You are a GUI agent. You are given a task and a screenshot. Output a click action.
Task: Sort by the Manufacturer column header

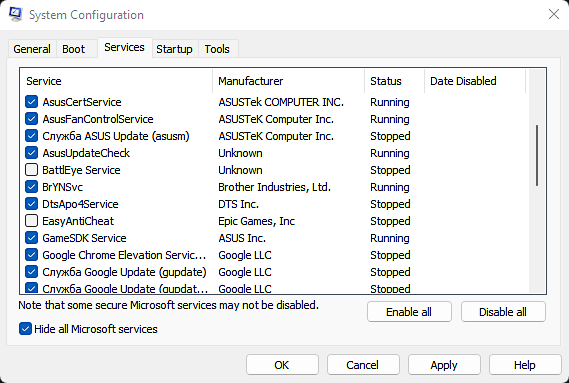[x=288, y=81]
